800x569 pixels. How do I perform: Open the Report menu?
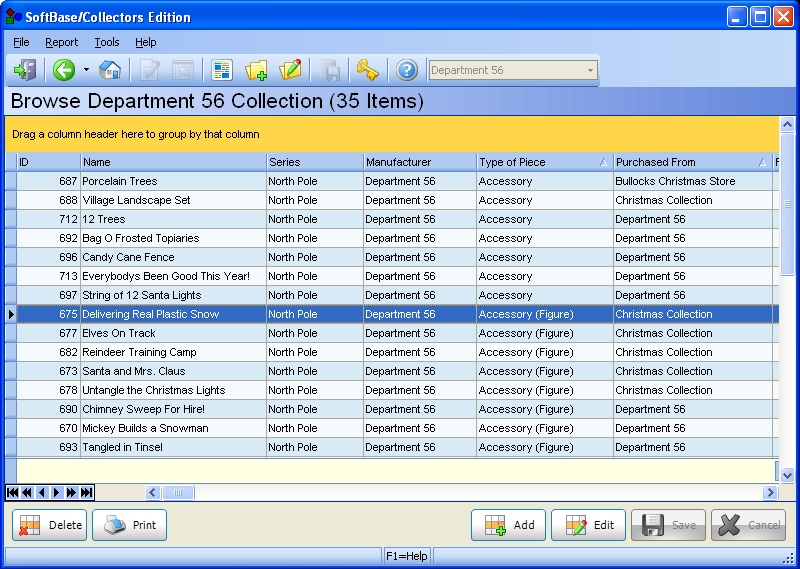61,42
